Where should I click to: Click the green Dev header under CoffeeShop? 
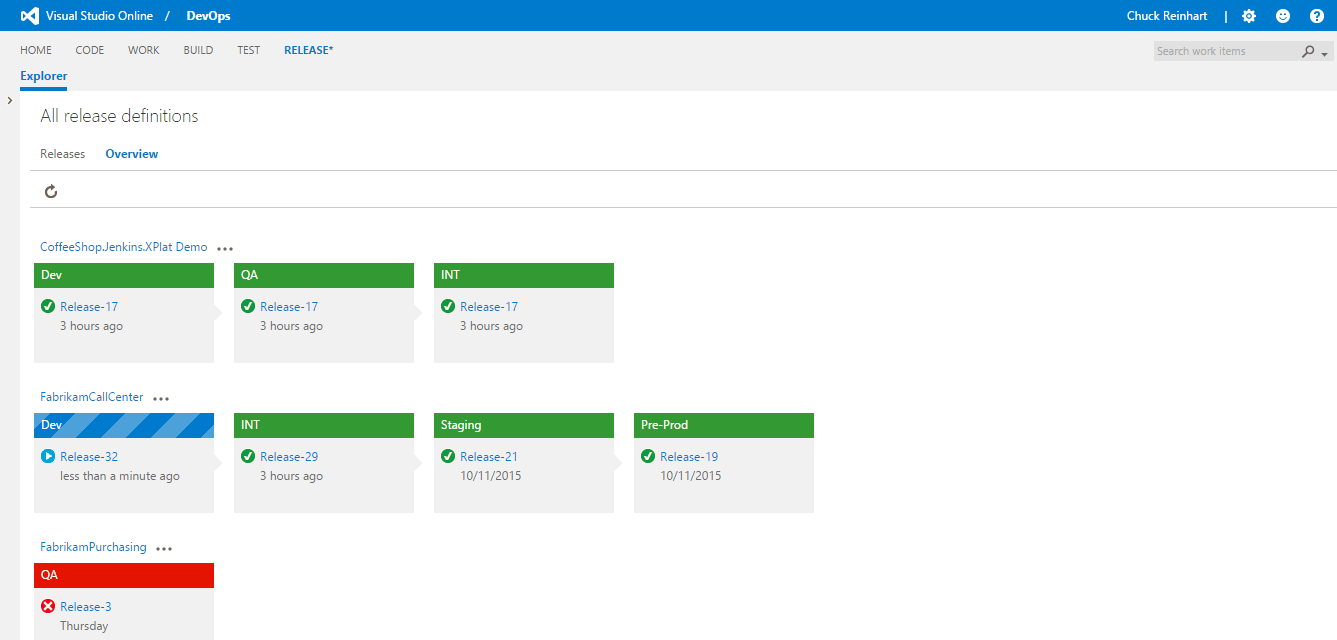124,275
